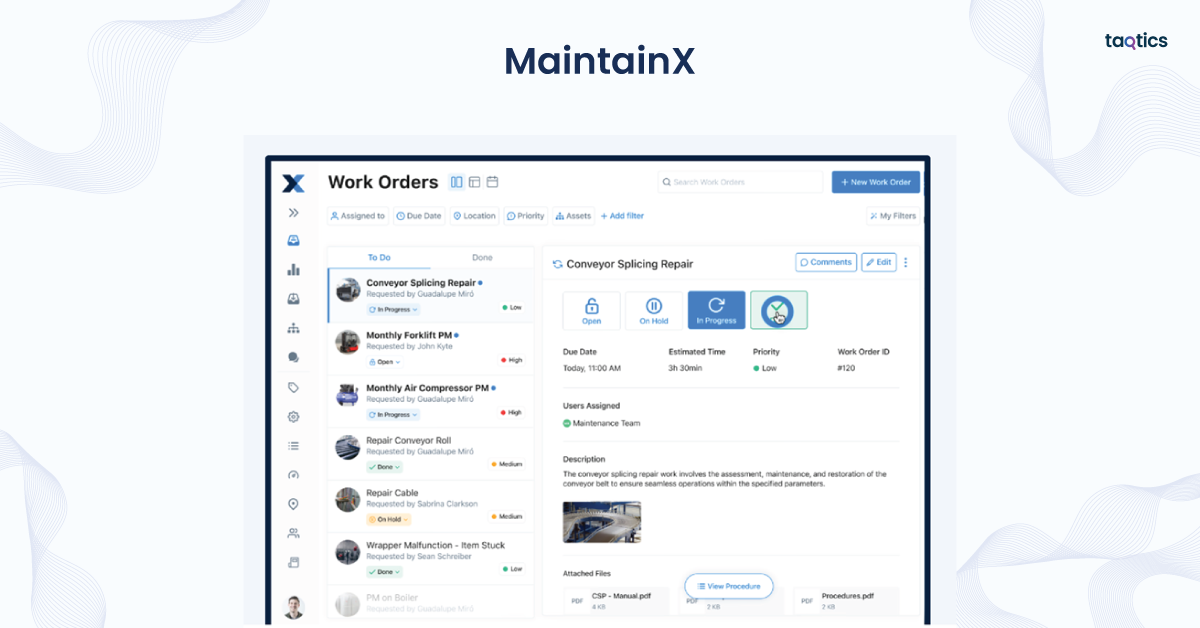This screenshot has width=1200, height=628.
Task: Switch to the Done tab
Action: coord(482,258)
